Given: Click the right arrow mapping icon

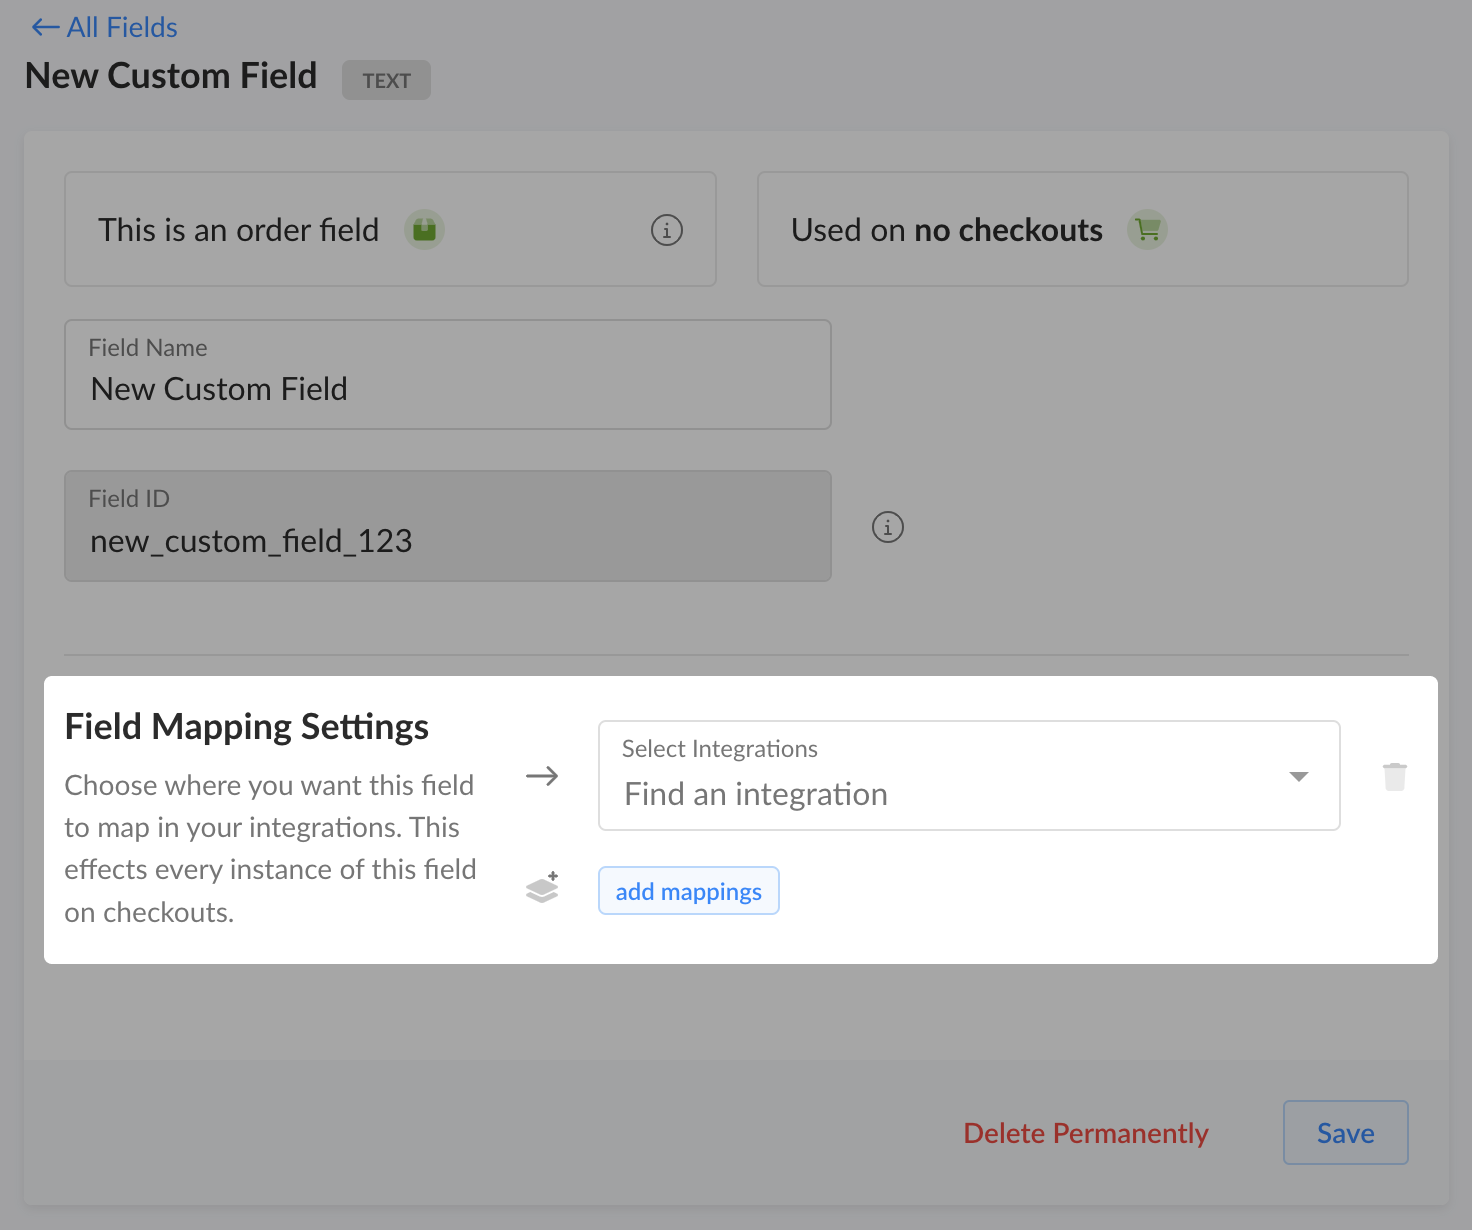Looking at the screenshot, I should pyautogui.click(x=542, y=776).
